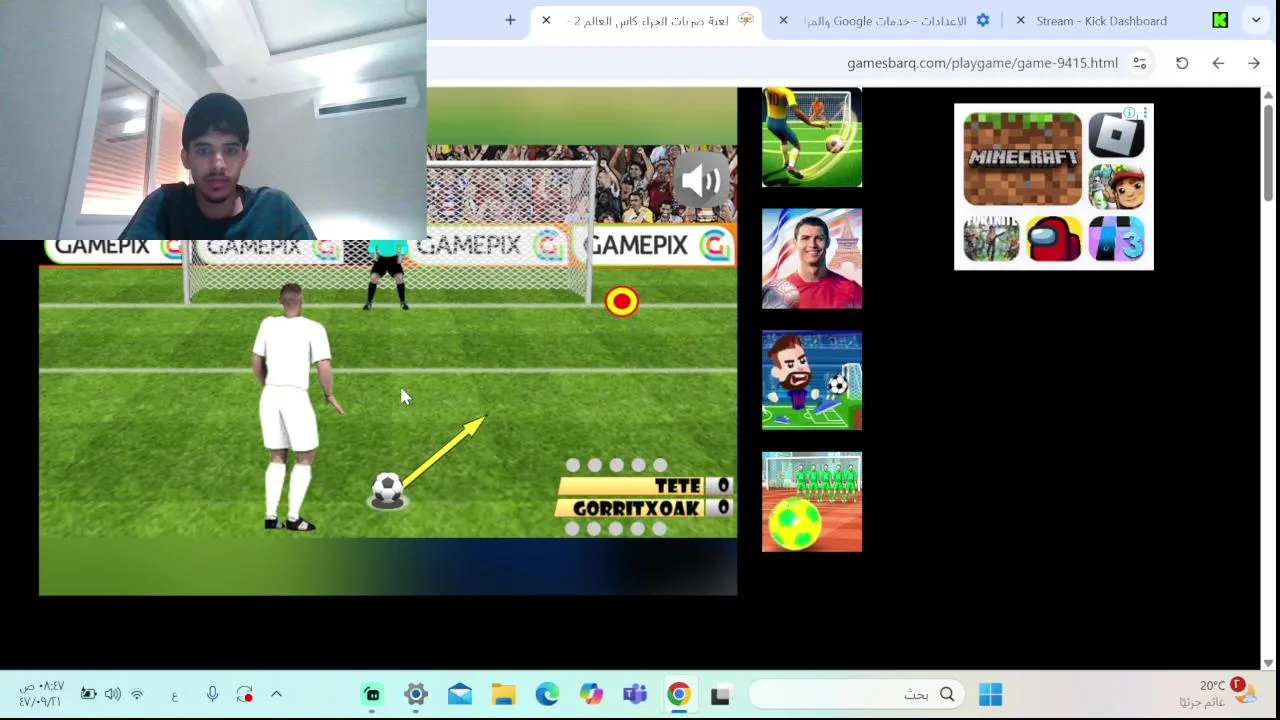Click the gamesbarq.com URL in the address bar
Screen dimensions: 1280x720
pyautogui.click(x=982, y=63)
